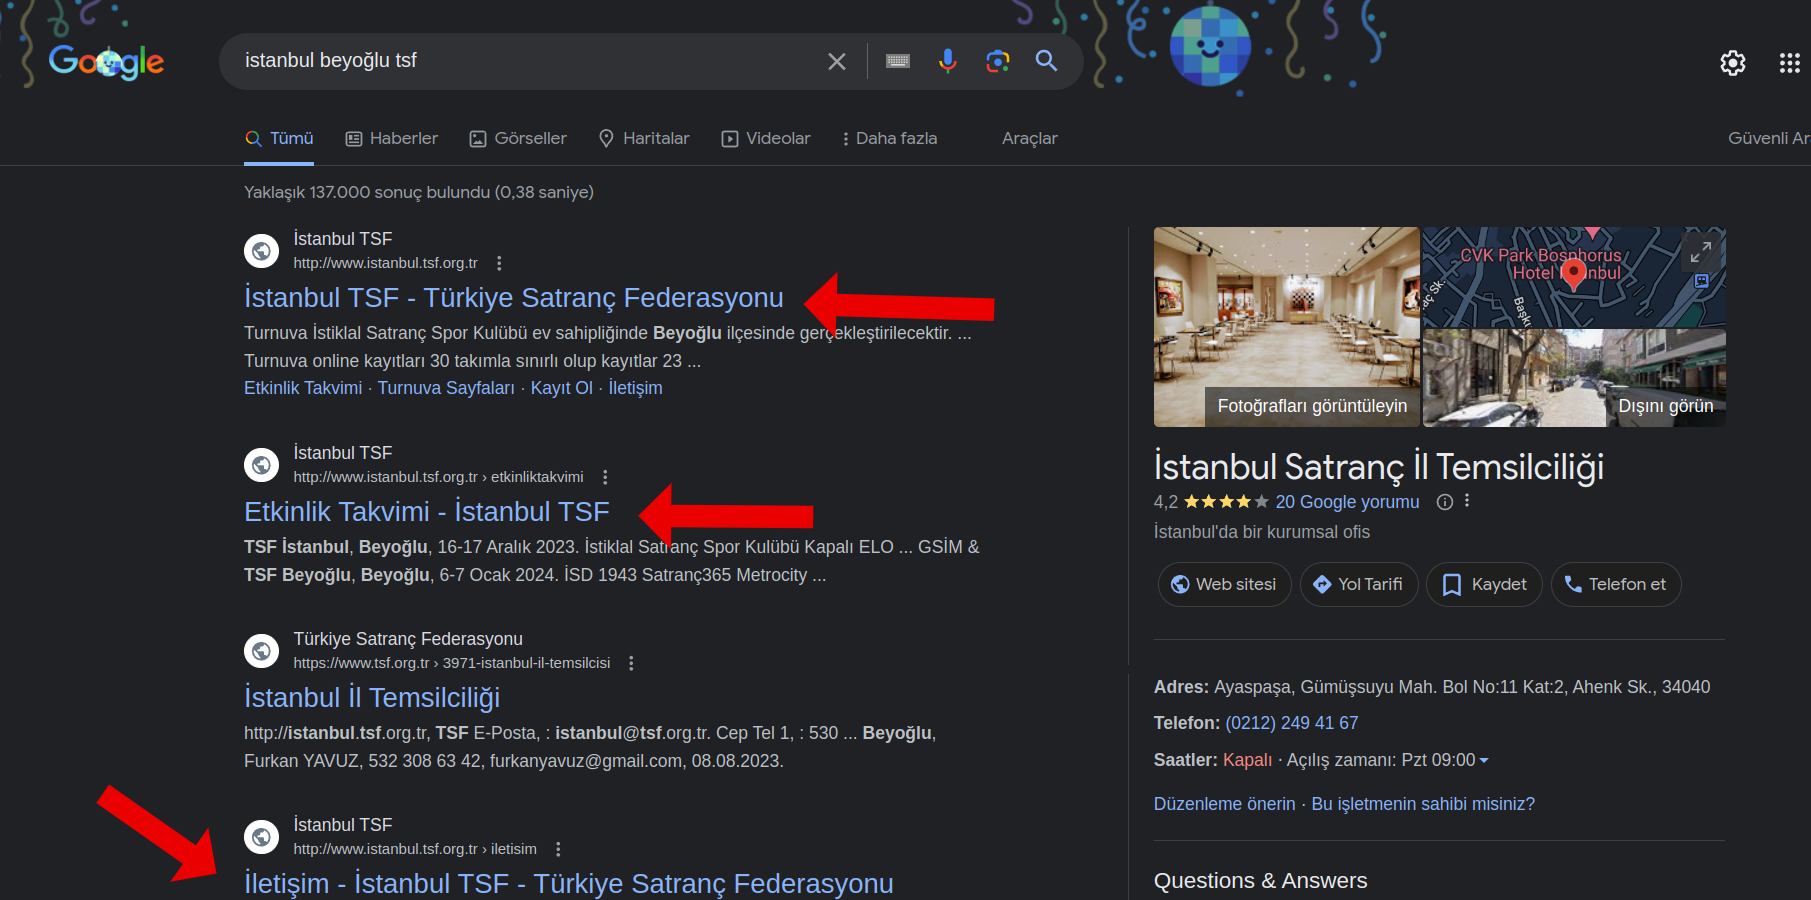Image resolution: width=1811 pixels, height=900 pixels.
Task: Open the Google apps grid
Action: 1790,63
